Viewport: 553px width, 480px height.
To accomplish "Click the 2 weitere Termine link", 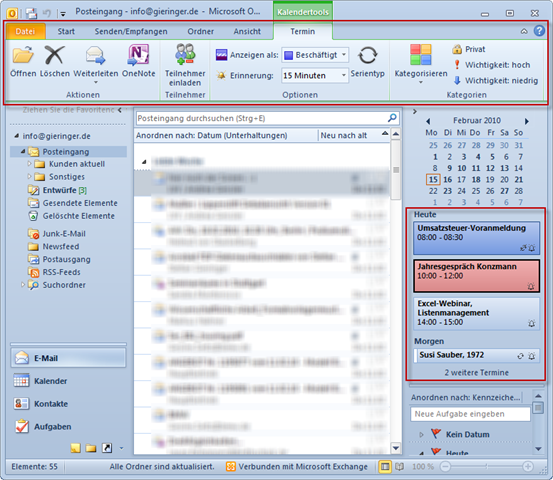I will (x=476, y=372).
